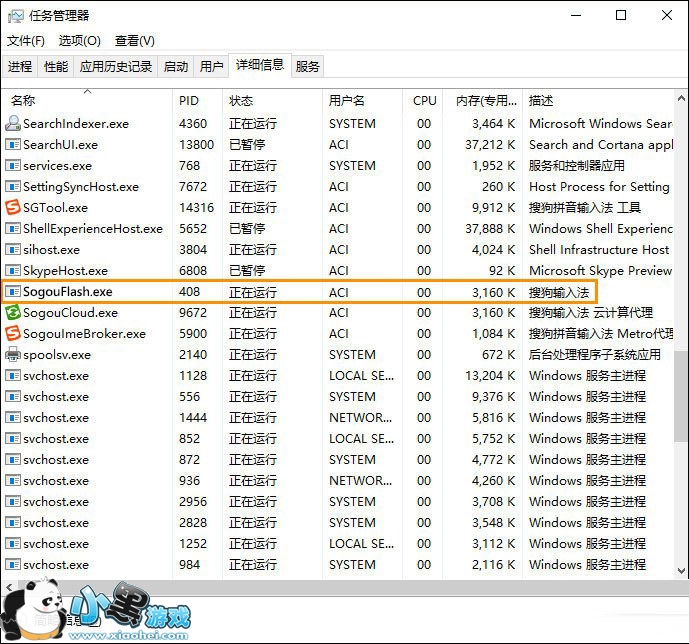Click the SkypeHost.exe process icon
The width and height of the screenshot is (689, 644).
click(13, 271)
